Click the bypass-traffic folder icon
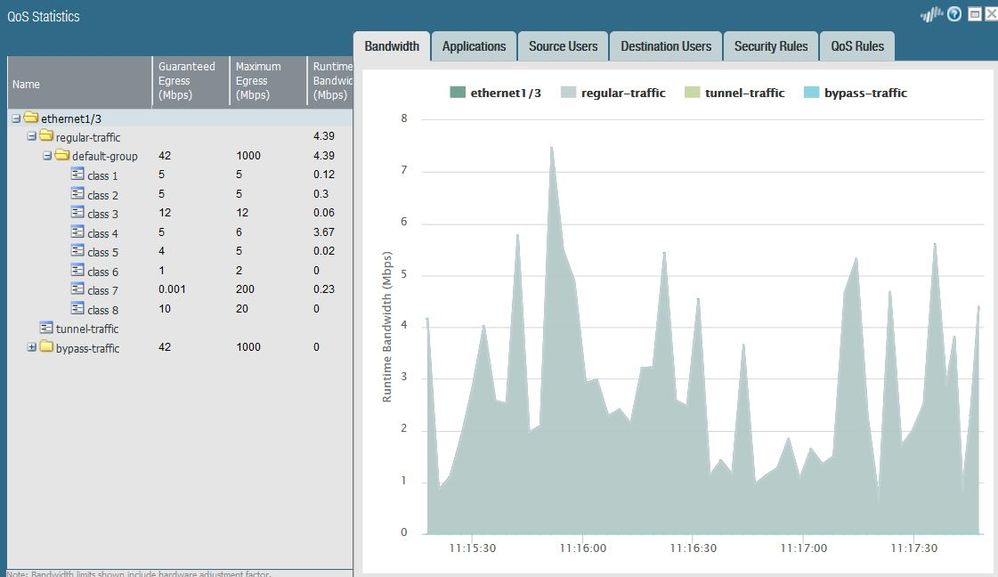This screenshot has height=577, width=998. pos(46,347)
